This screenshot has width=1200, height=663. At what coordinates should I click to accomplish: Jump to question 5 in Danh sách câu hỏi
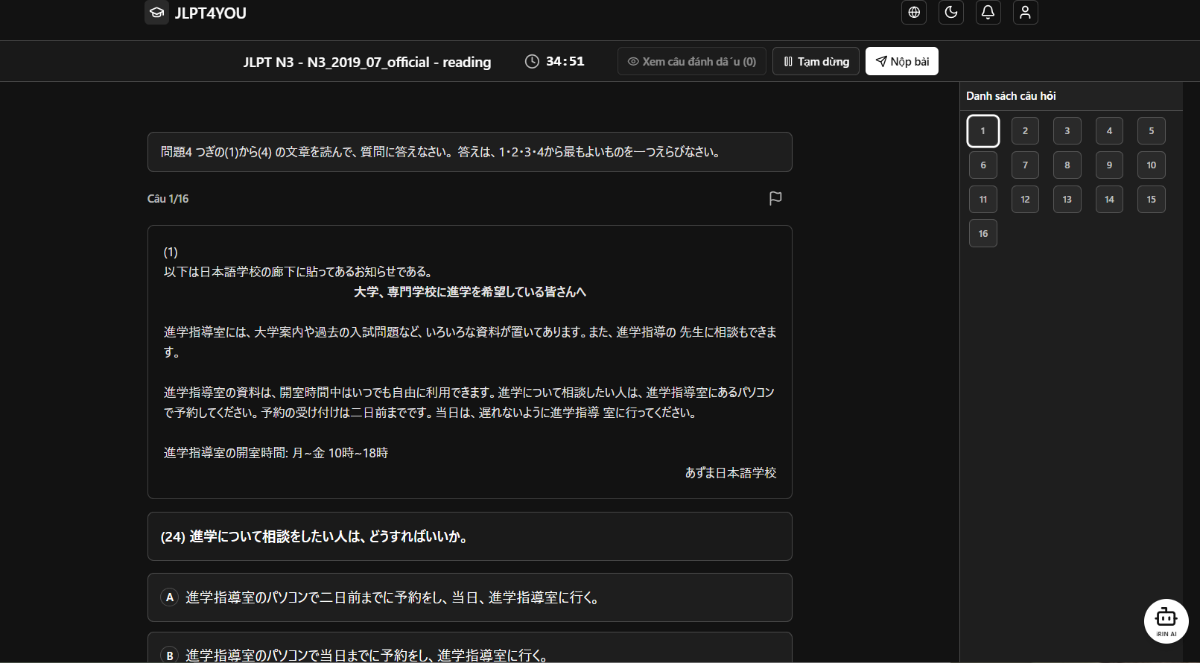click(x=1151, y=130)
